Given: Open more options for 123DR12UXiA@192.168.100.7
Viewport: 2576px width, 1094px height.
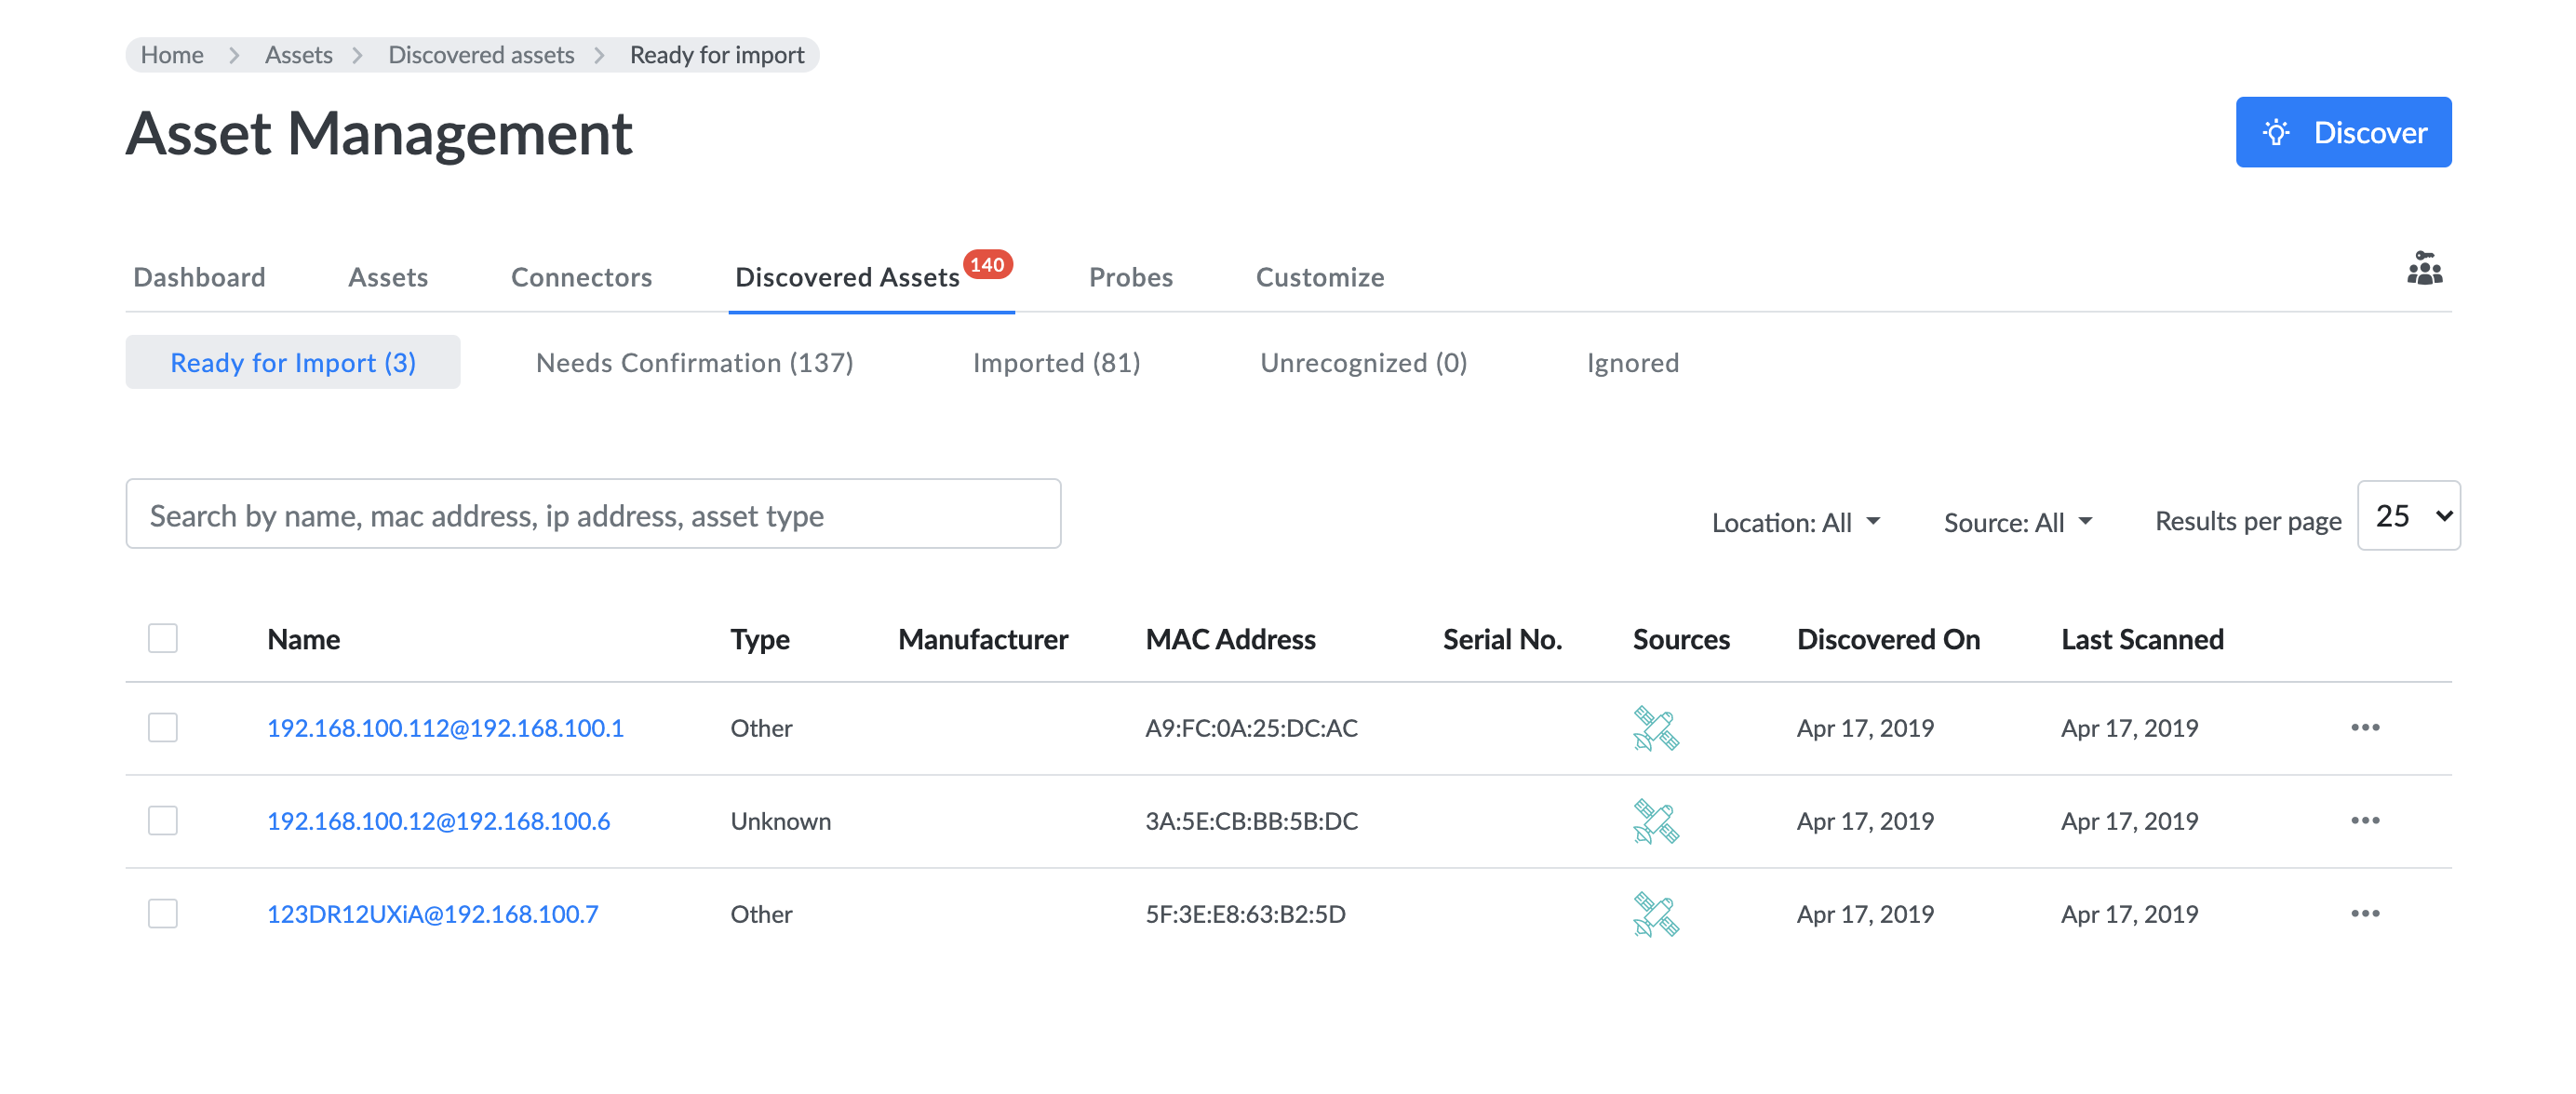Looking at the screenshot, I should pos(2365,913).
